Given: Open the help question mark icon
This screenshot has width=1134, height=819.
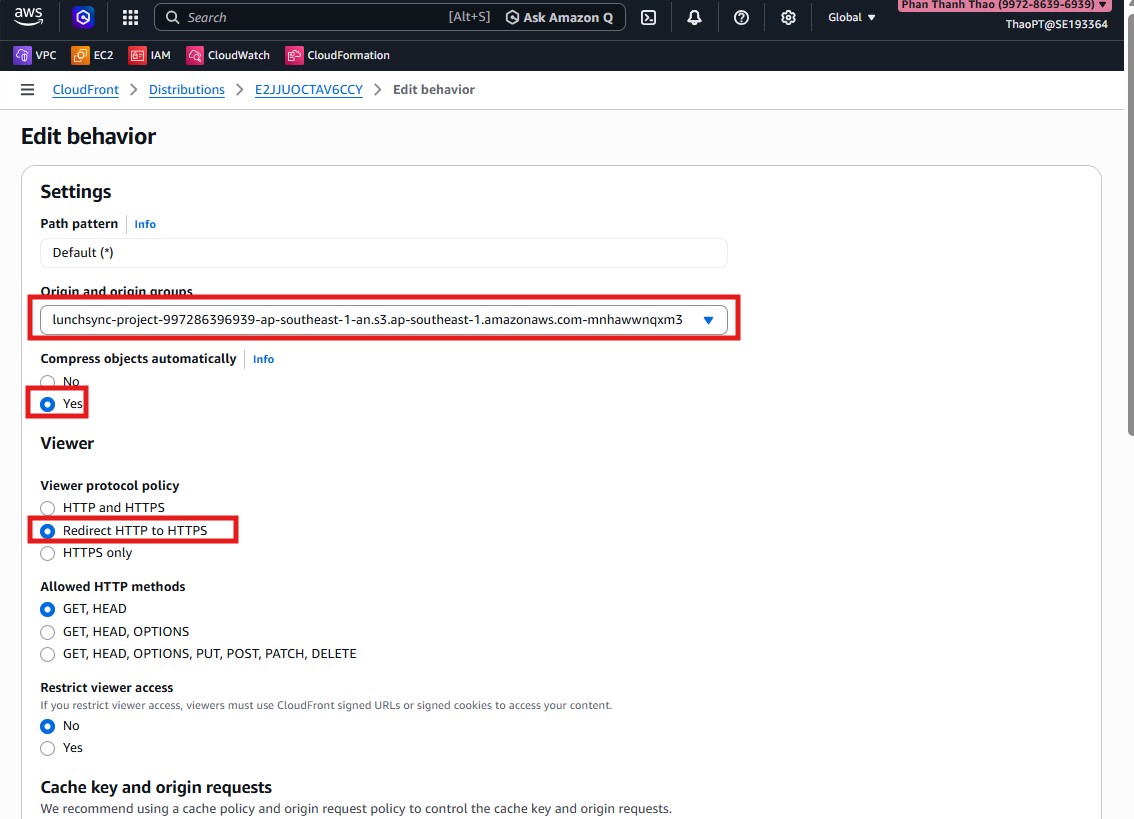Looking at the screenshot, I should 741,17.
